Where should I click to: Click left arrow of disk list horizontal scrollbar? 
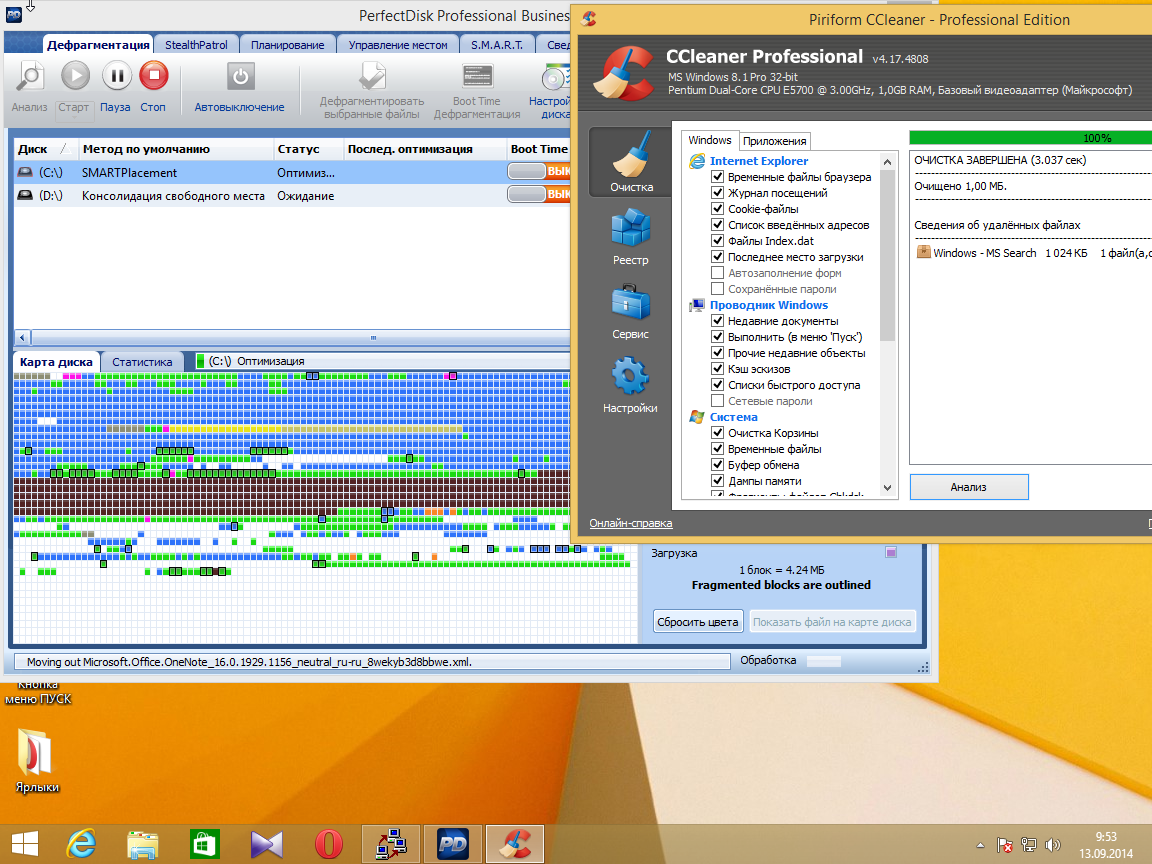[22, 338]
